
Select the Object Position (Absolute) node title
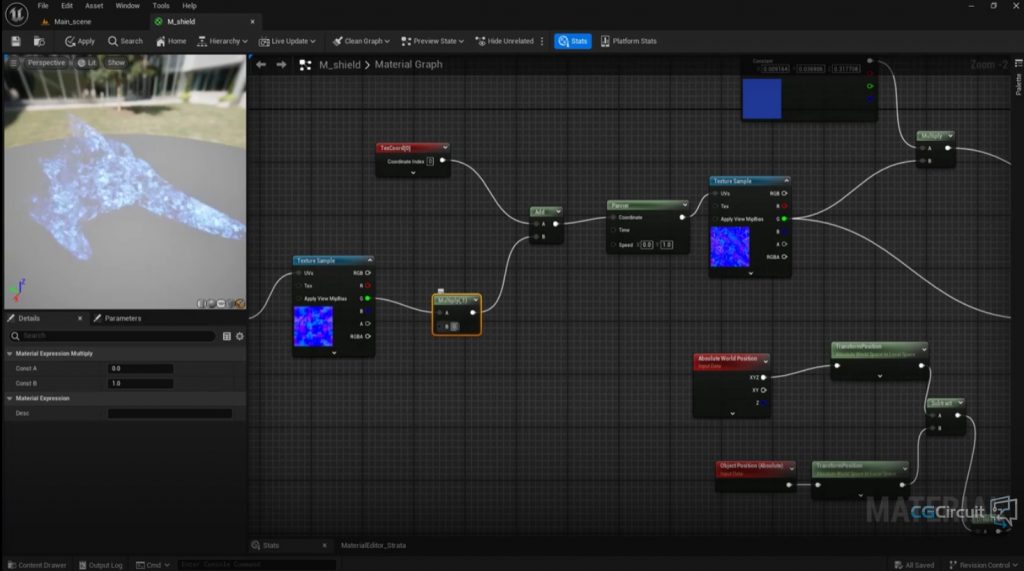(751, 466)
